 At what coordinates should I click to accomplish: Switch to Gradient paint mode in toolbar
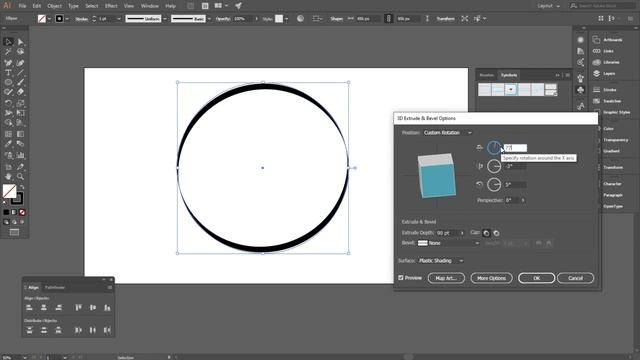coord(14,212)
